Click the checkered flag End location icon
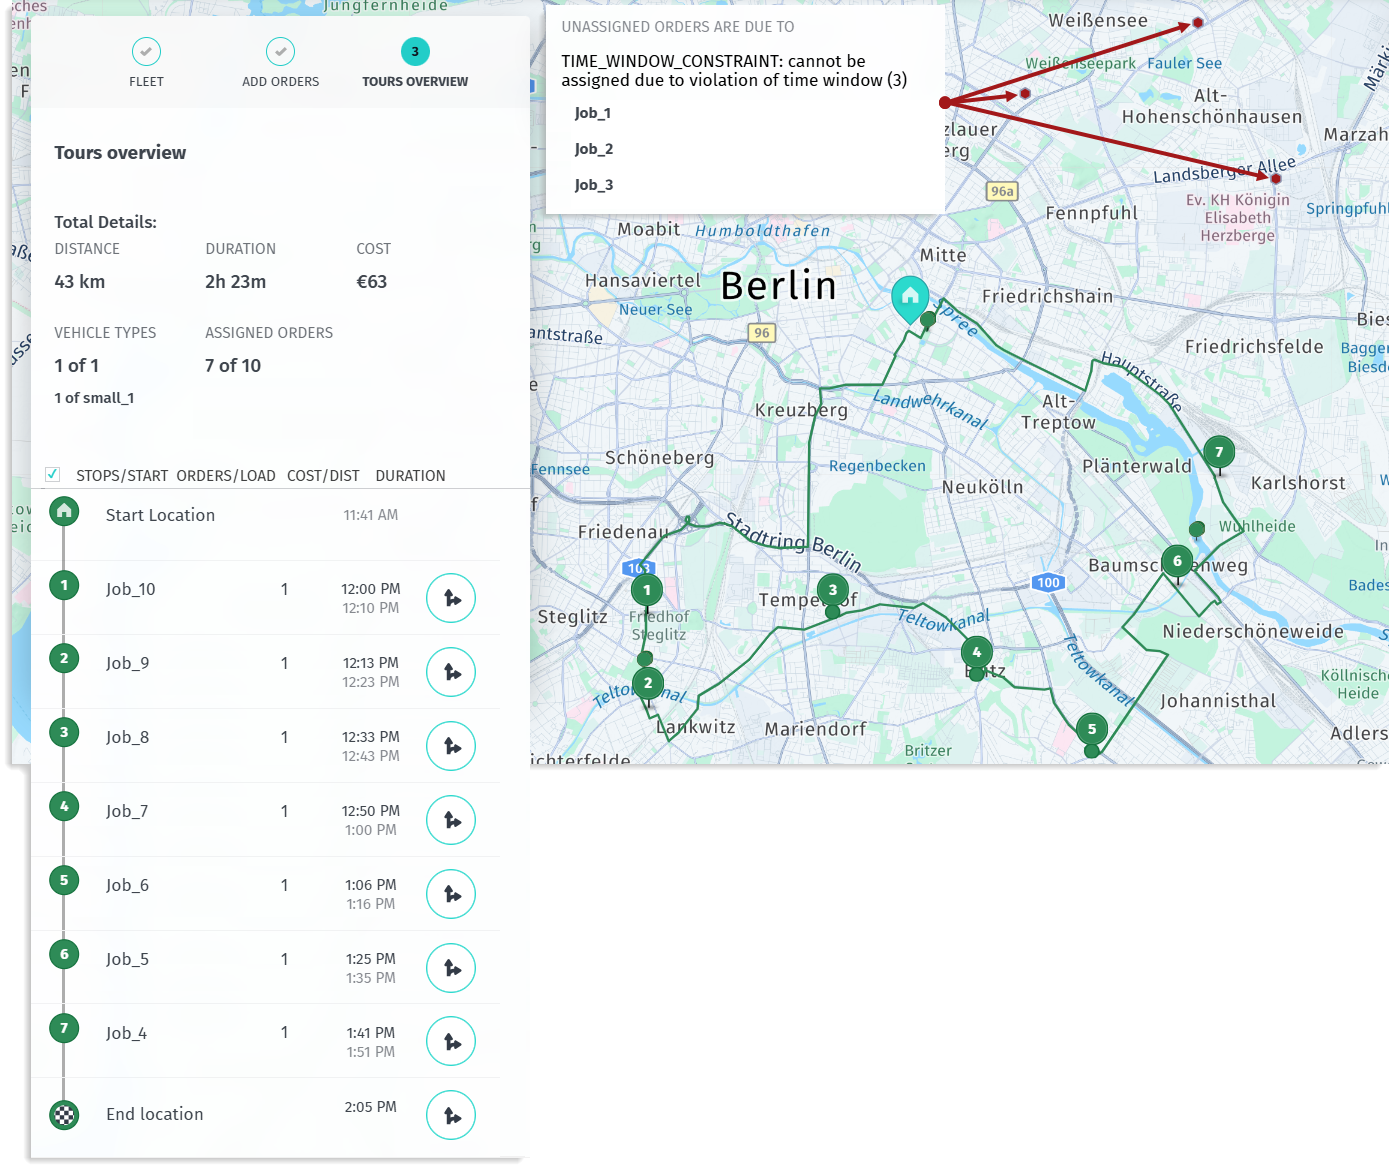1389x1170 pixels. [63, 1114]
